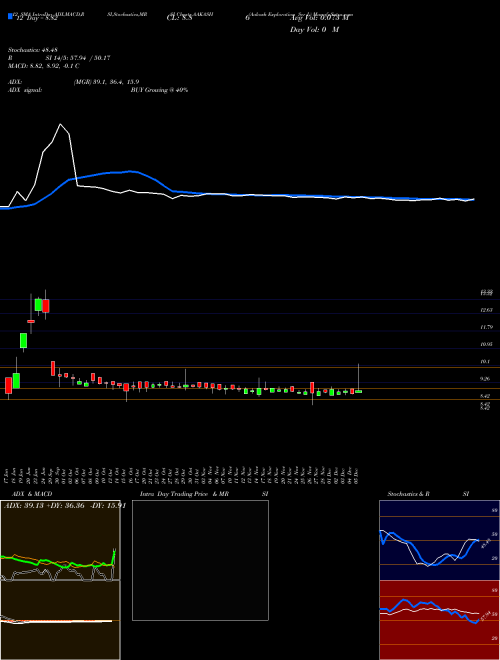Viewport: 500px width, 660px height.
Task: Click the white price line peak
Action: pos(61,124)
